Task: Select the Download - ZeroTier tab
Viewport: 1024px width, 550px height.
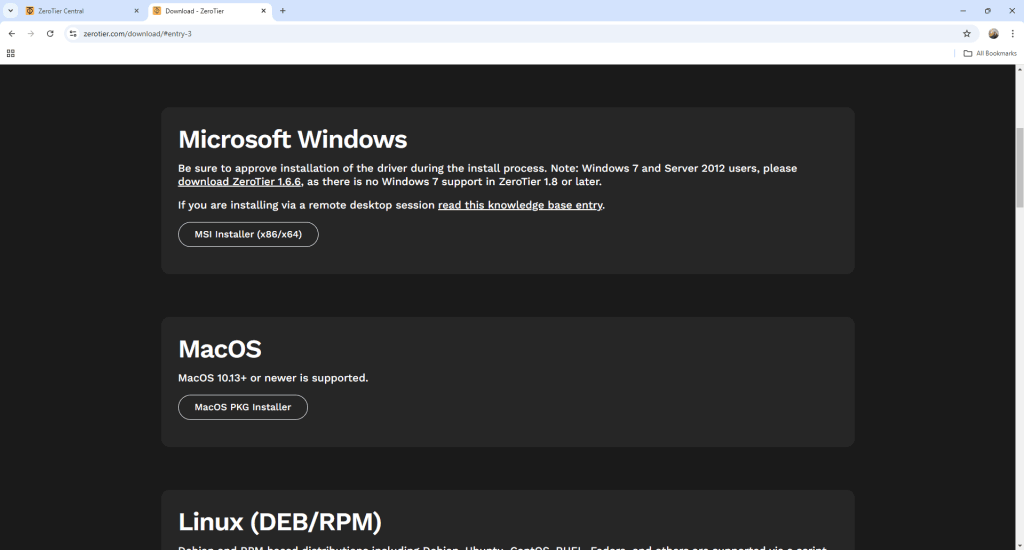Action: click(200, 11)
